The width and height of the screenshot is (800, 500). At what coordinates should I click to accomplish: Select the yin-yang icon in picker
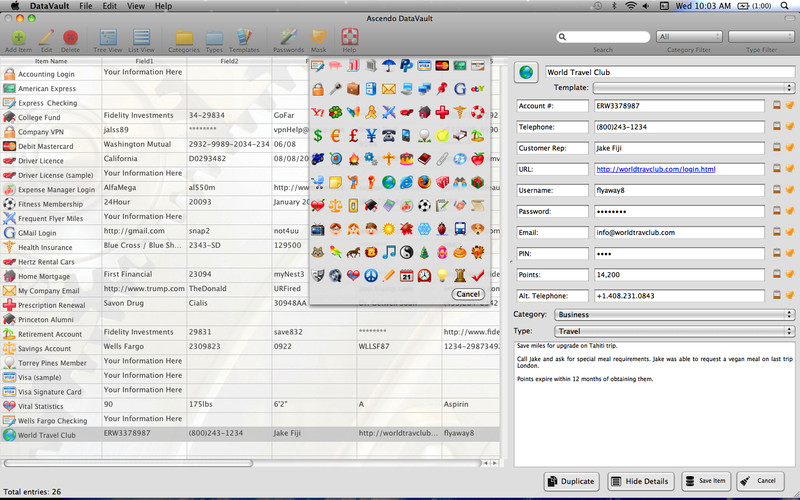click(406, 252)
